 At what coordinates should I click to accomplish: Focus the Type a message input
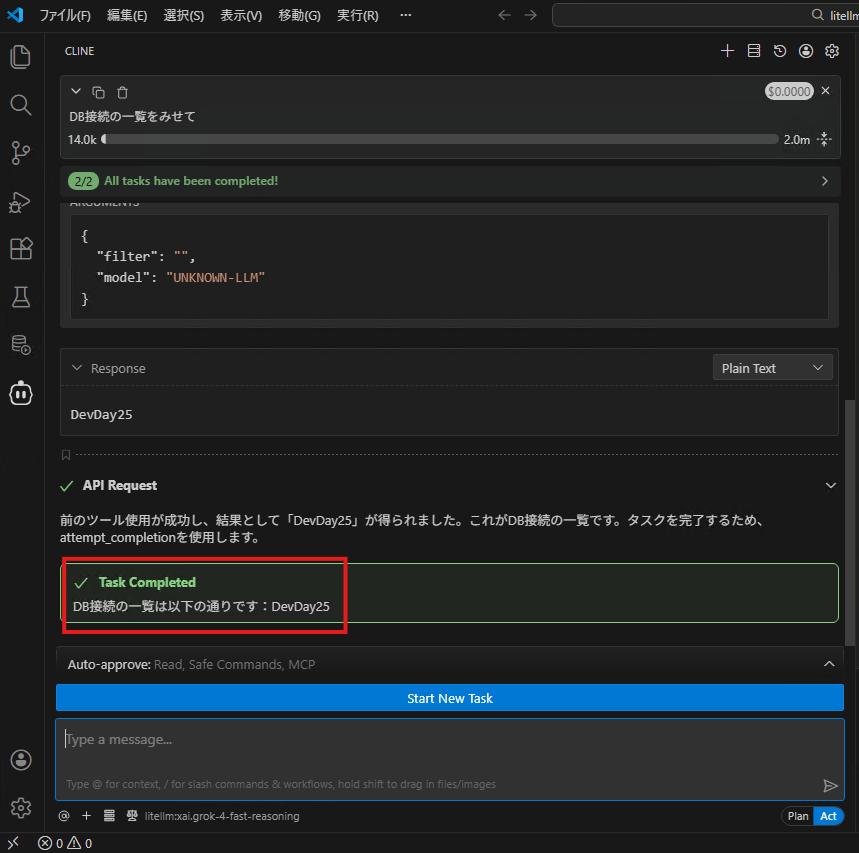coord(450,759)
